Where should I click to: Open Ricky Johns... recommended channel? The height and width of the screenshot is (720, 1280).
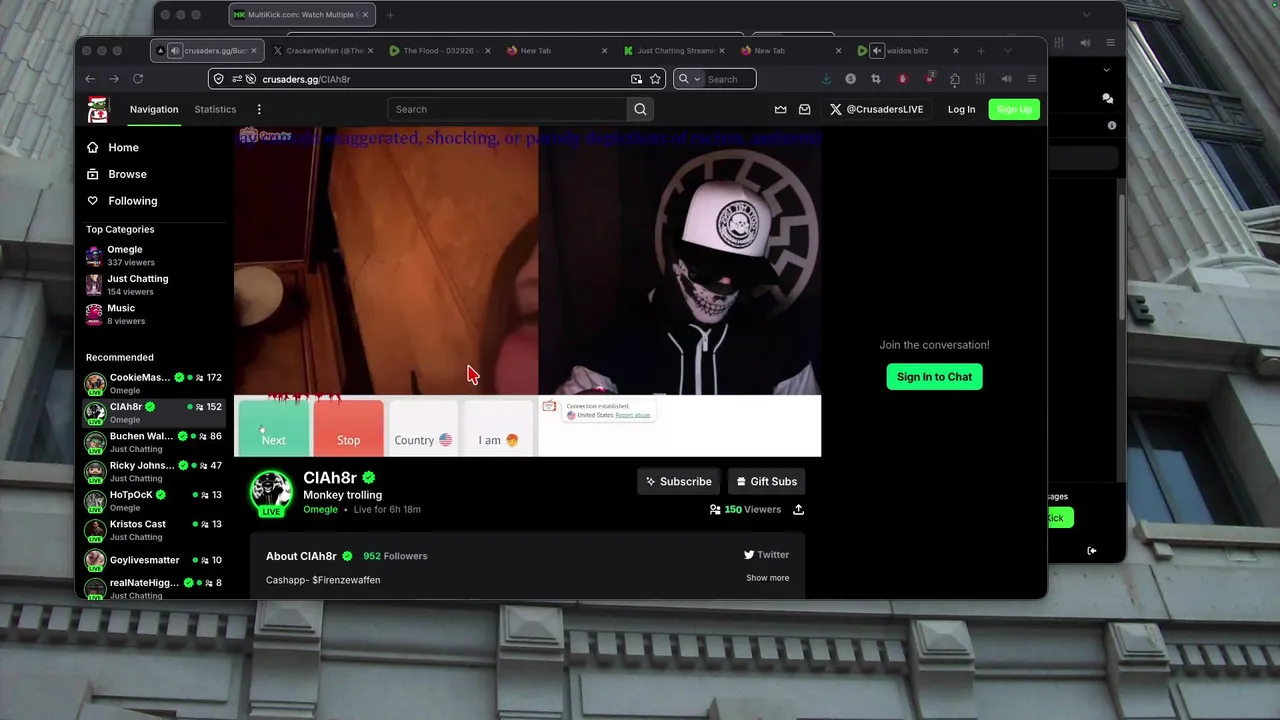(x=153, y=471)
